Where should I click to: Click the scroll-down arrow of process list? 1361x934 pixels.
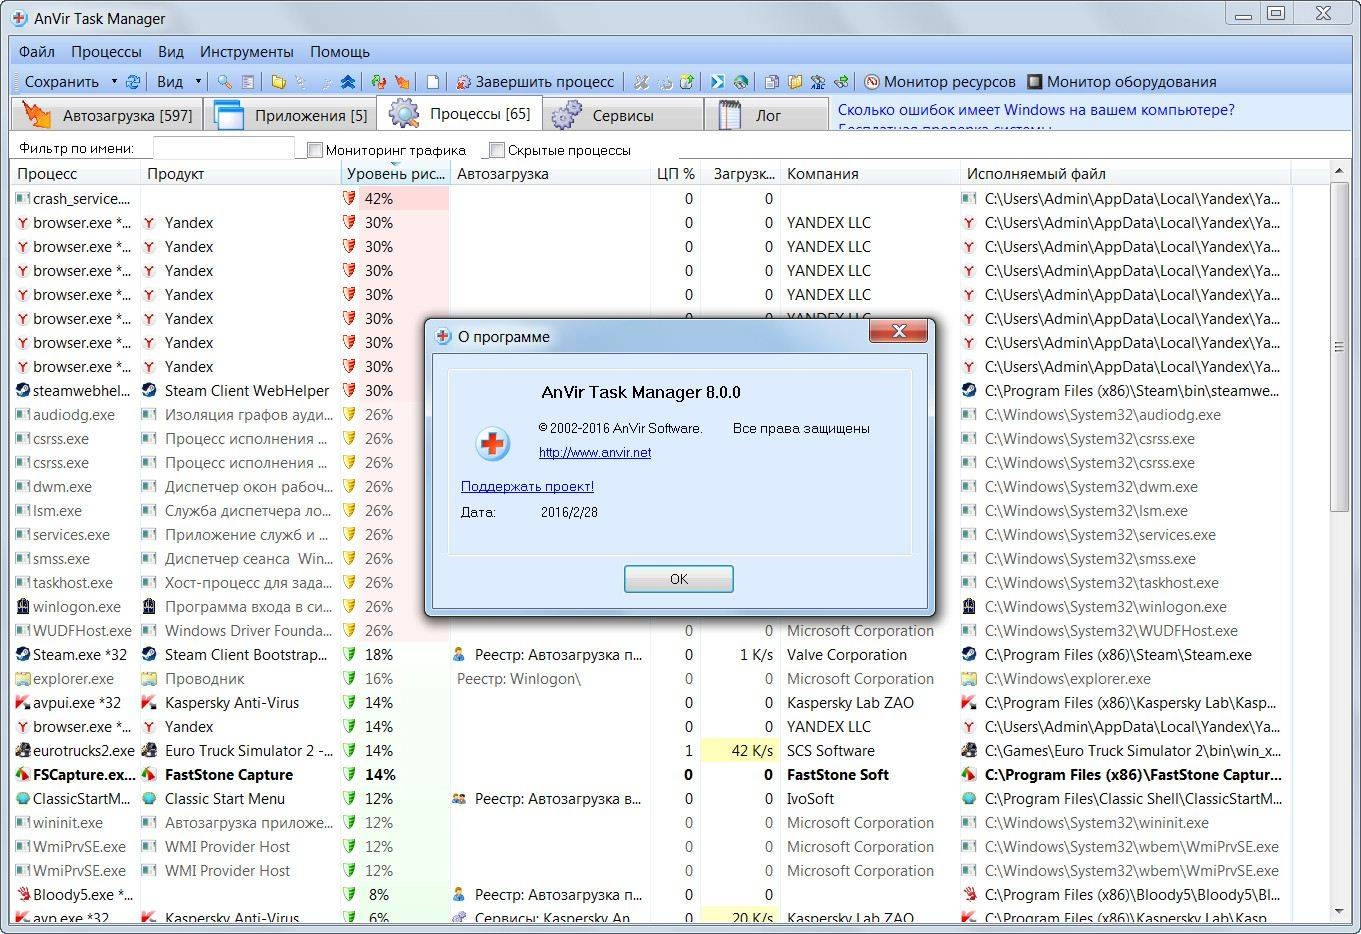point(1340,911)
